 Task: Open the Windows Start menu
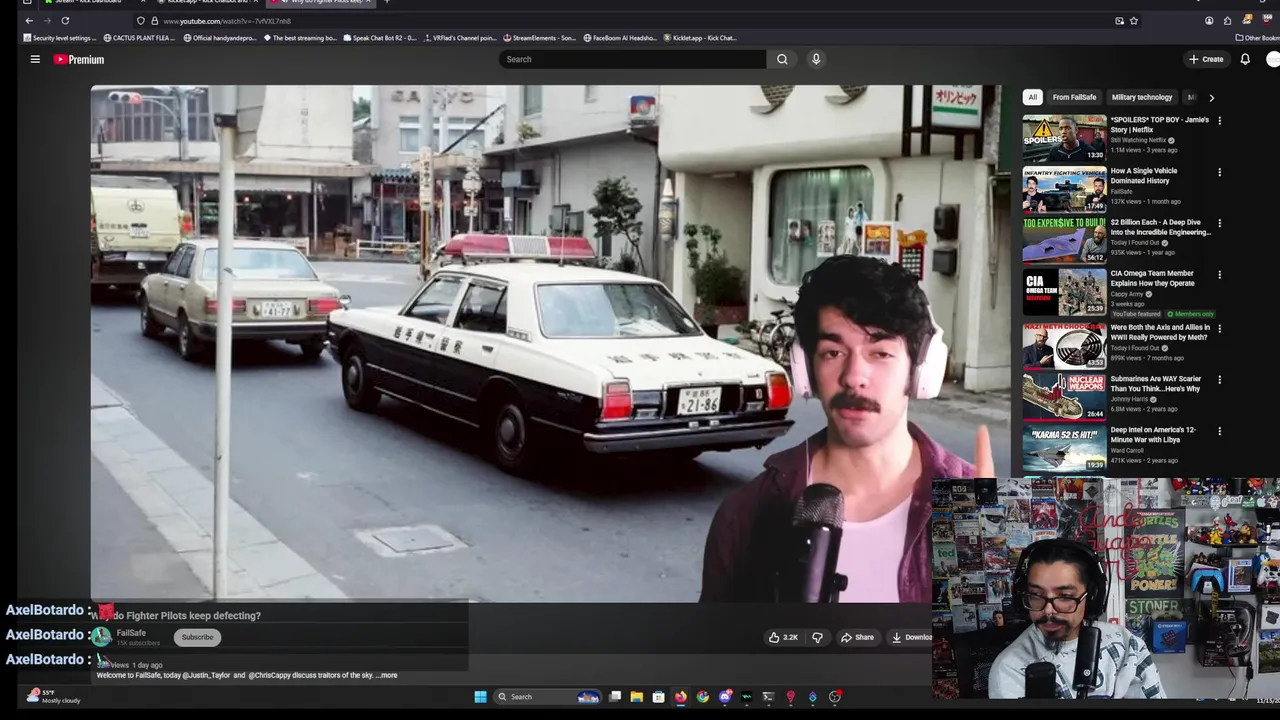(480, 697)
